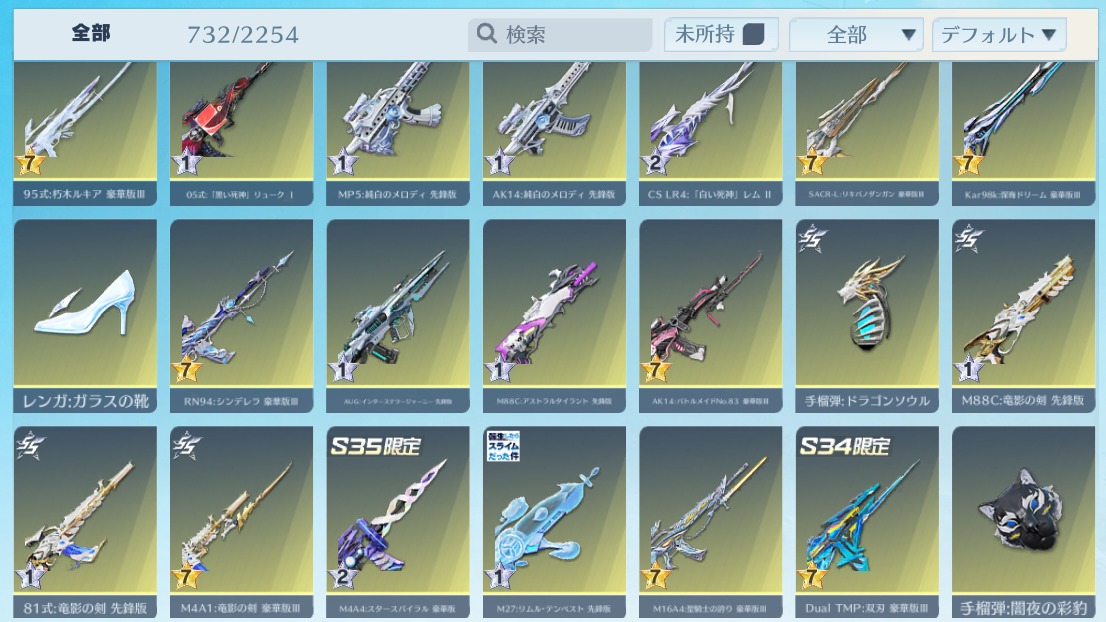Select the M27 リムル・テンペスト slime weapon
The height and width of the screenshot is (622, 1106).
(554, 523)
